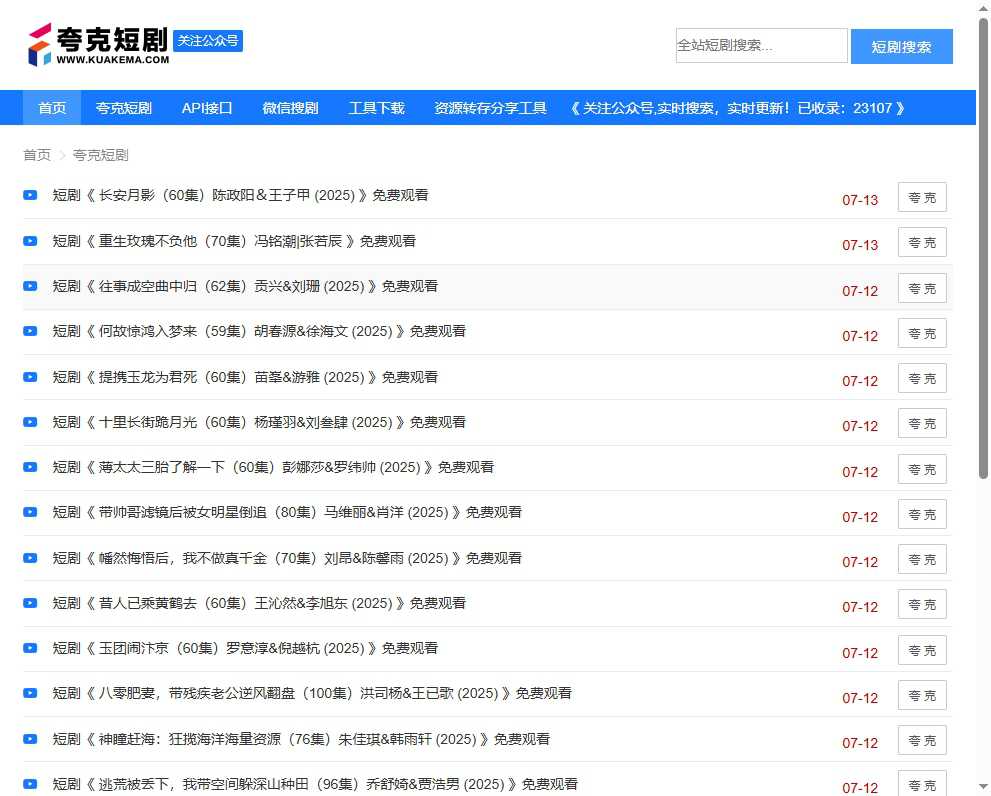991x796 pixels.
Task: Click the video icon next to 薄太太三胎了解一下
Action: (x=29, y=467)
